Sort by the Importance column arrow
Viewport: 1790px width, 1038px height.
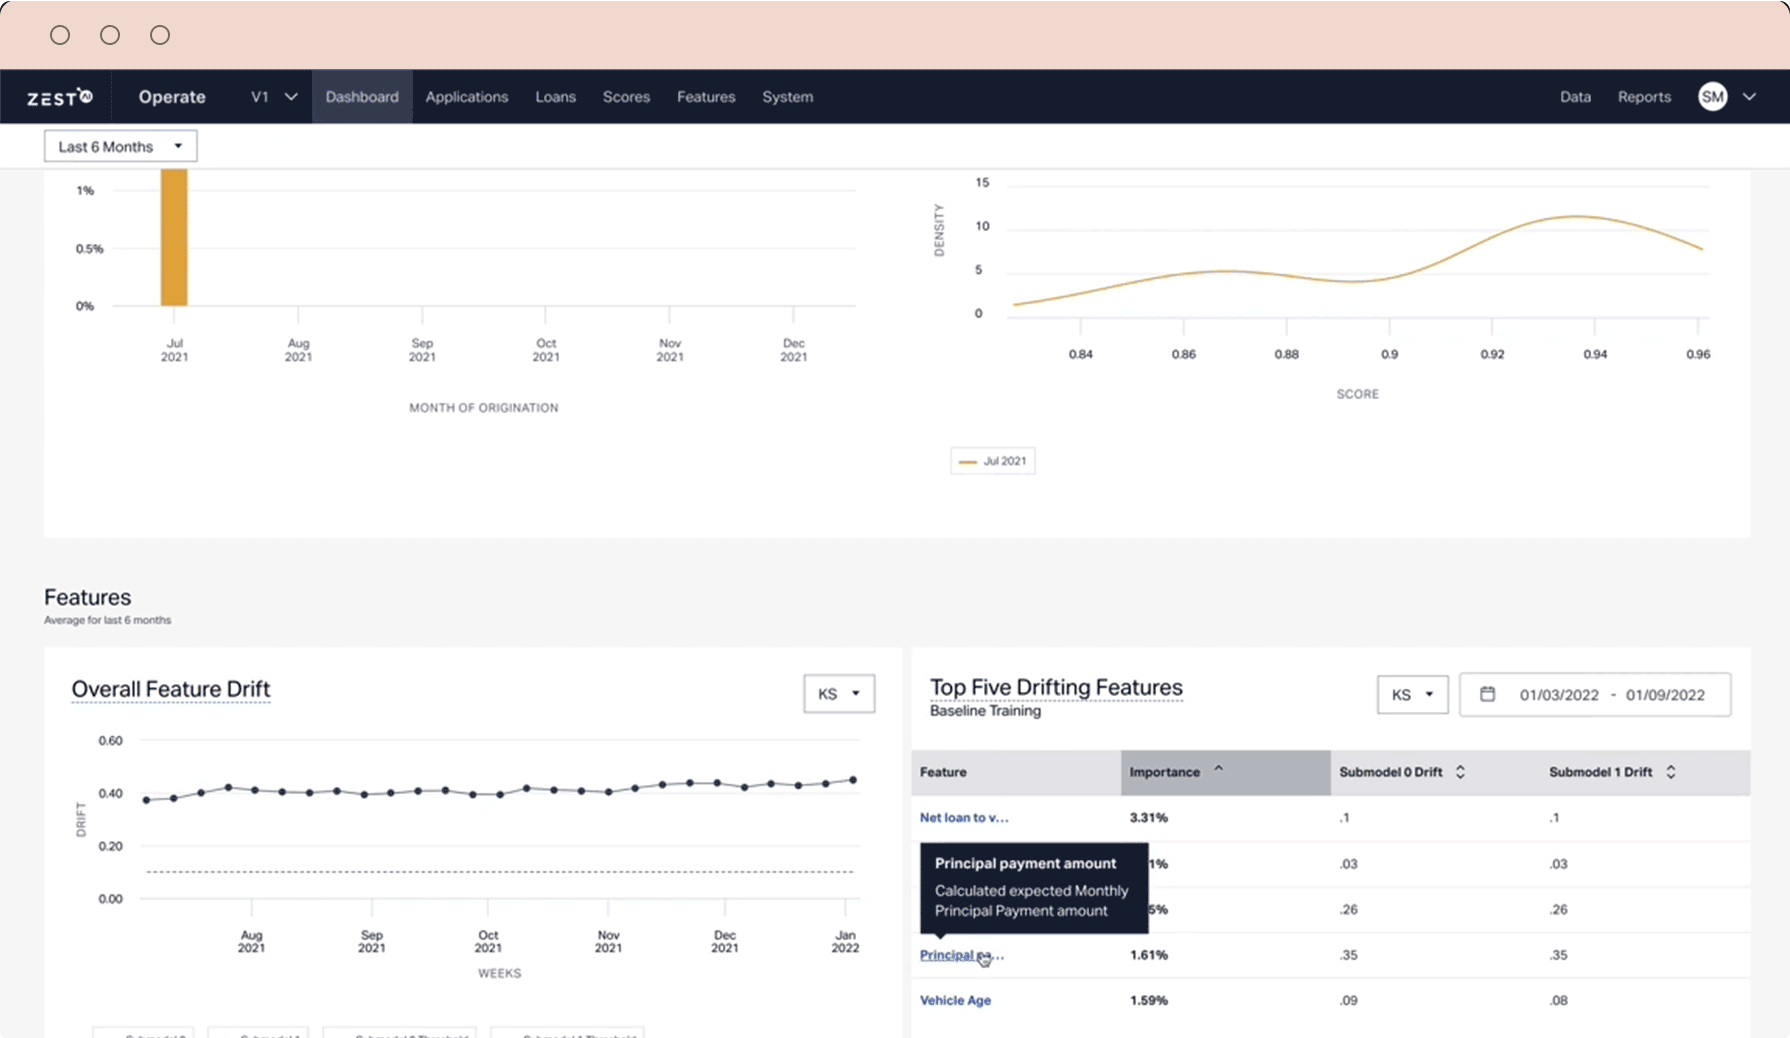(1218, 769)
